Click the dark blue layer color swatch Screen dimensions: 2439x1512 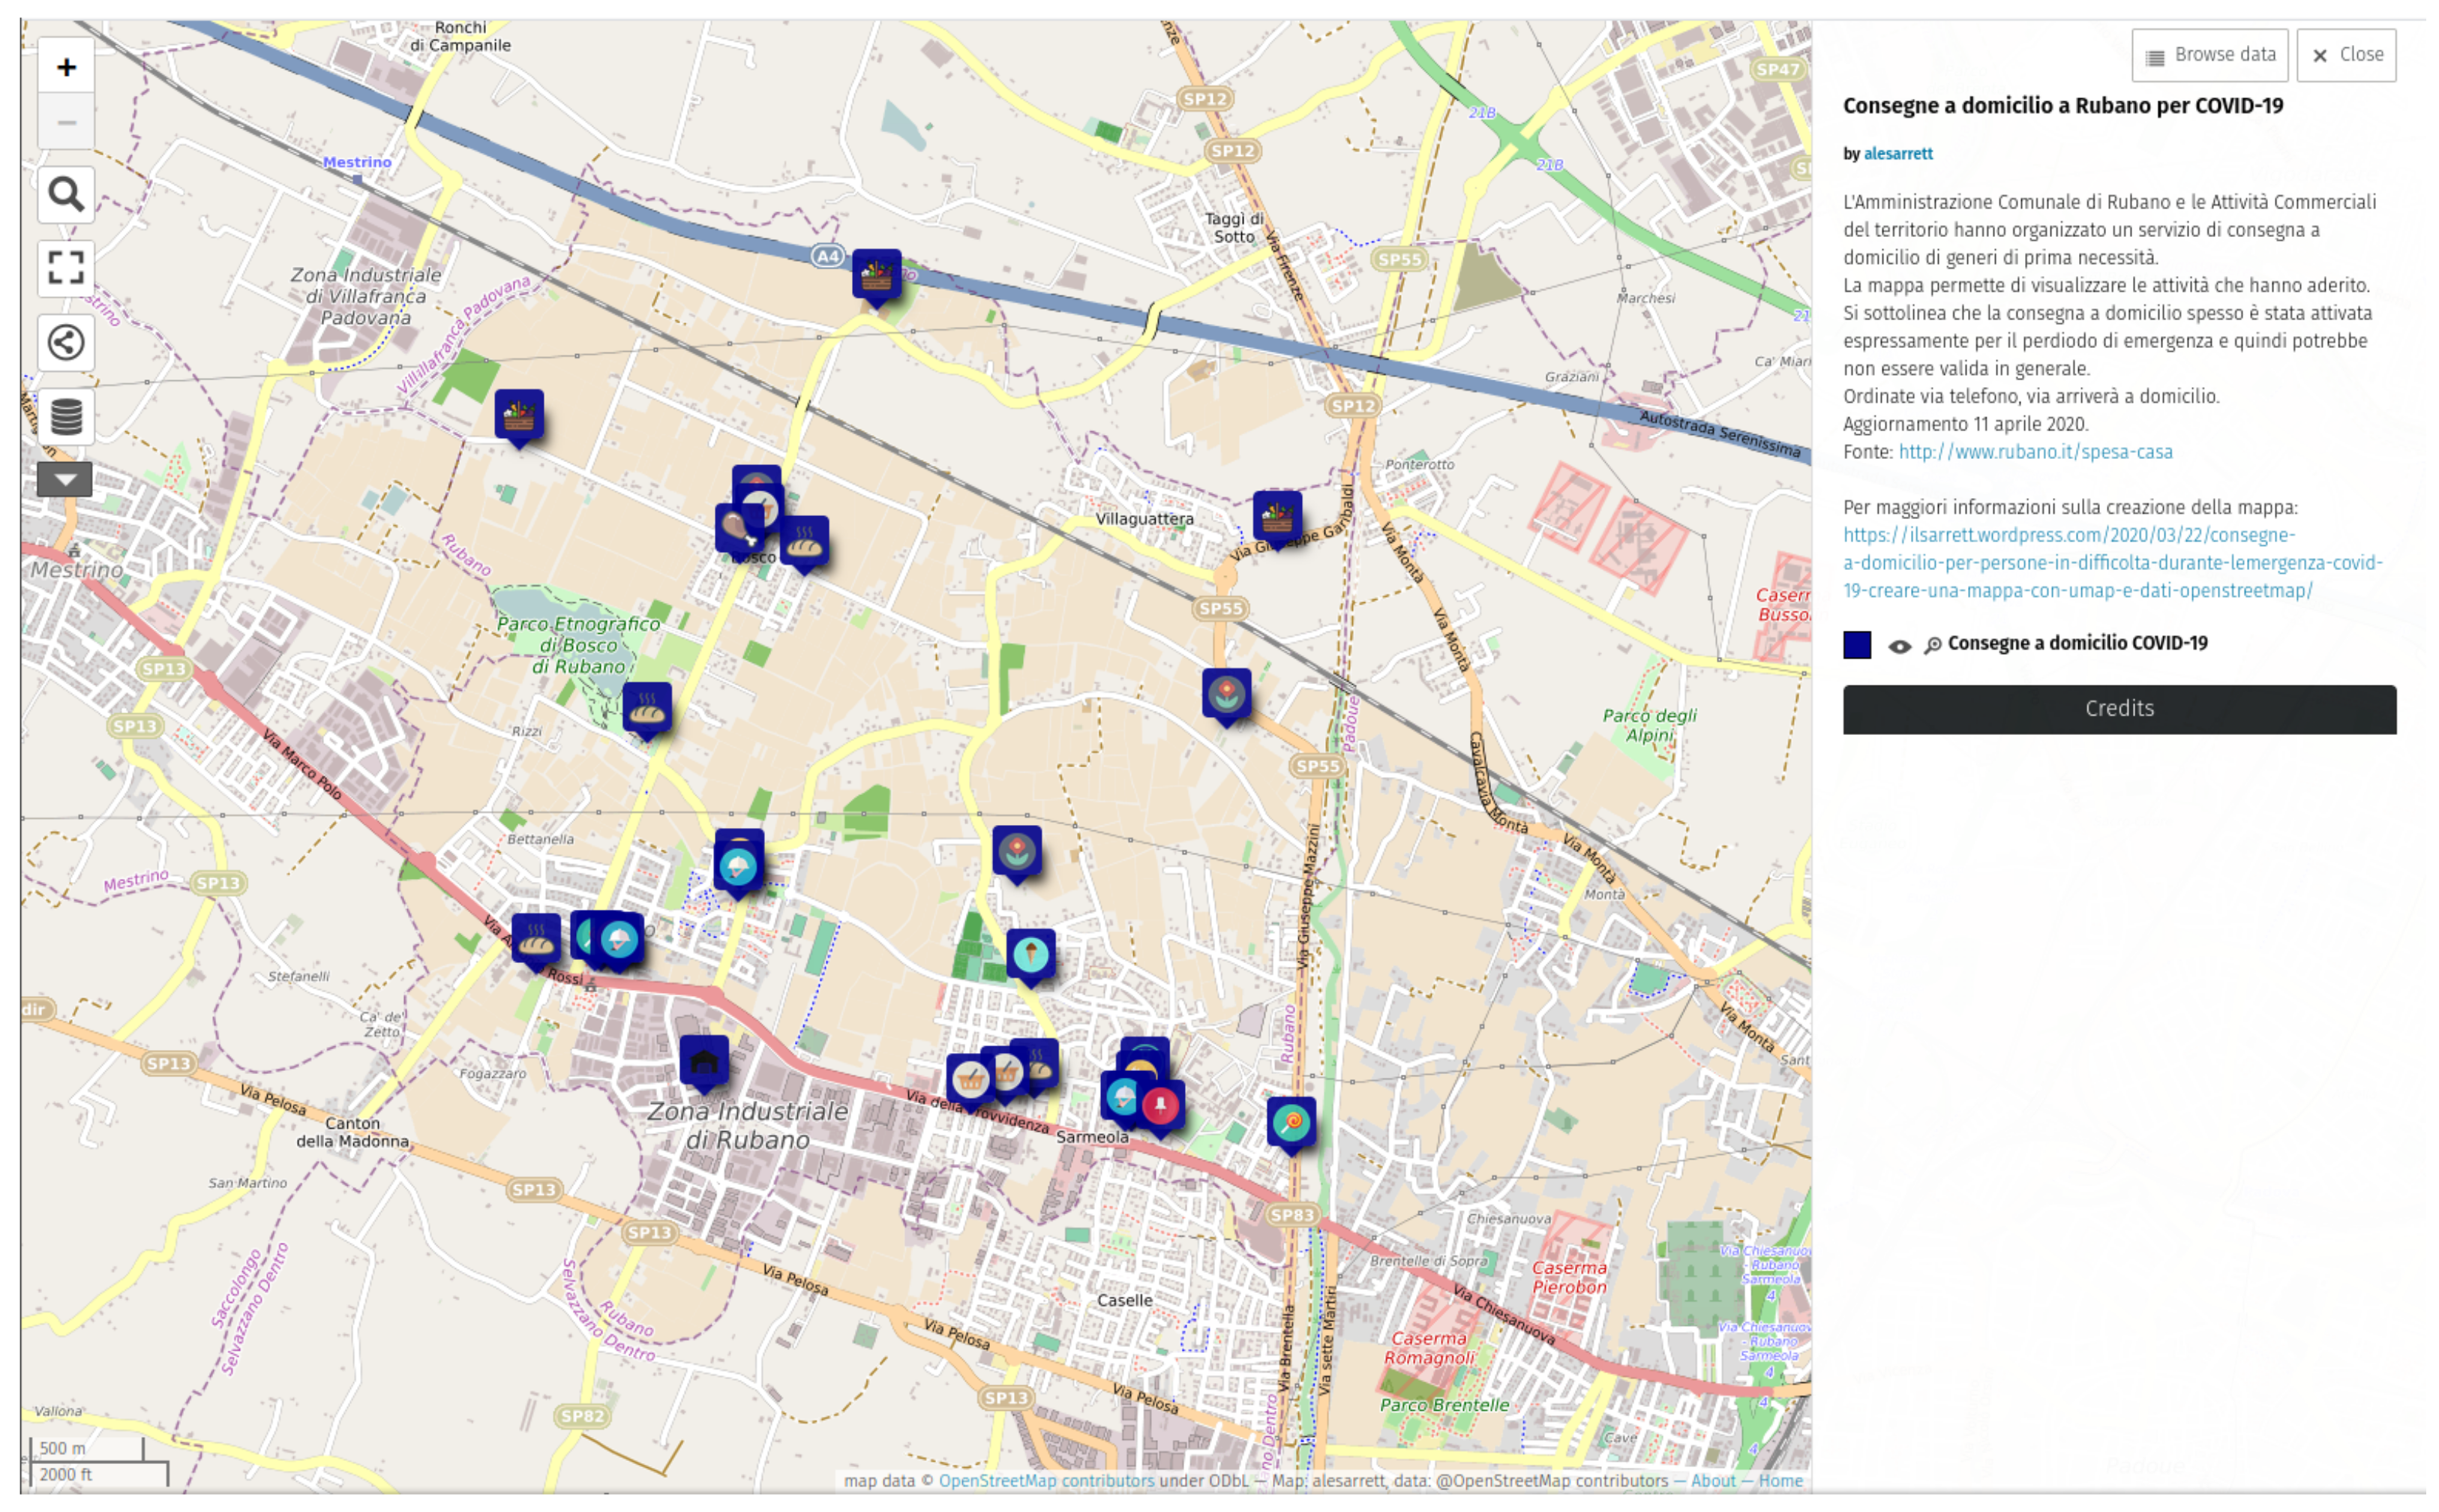pyautogui.click(x=1856, y=645)
